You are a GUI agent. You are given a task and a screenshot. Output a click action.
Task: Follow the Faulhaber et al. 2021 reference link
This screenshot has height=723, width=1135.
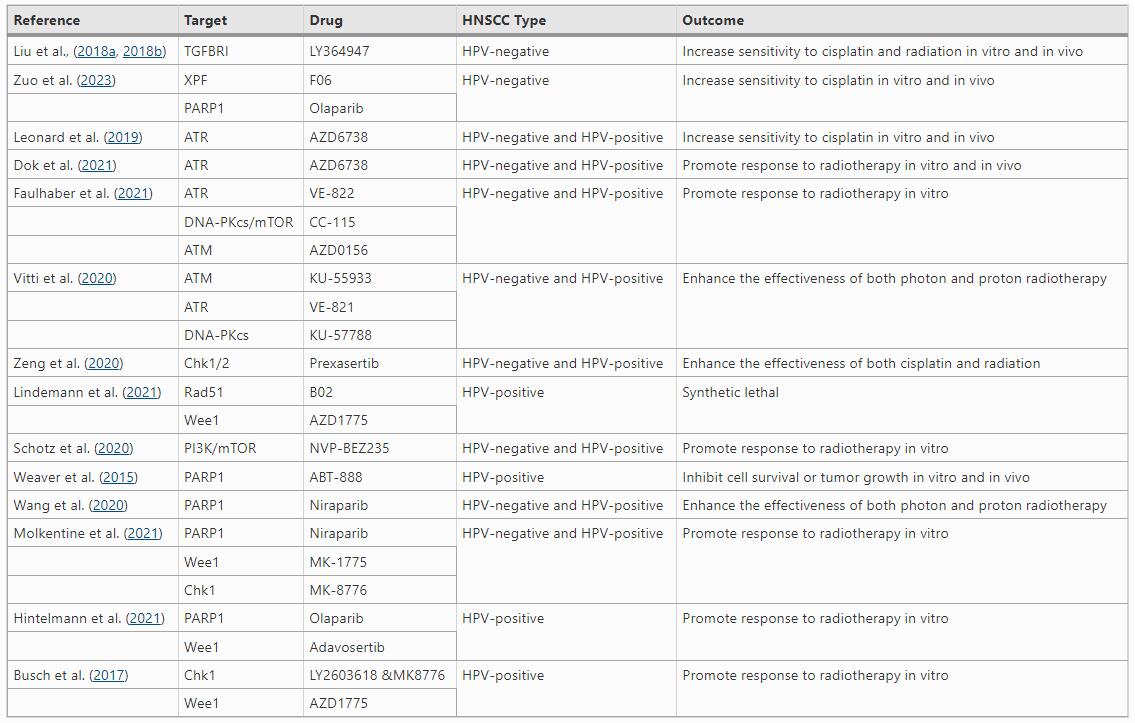(x=133, y=193)
